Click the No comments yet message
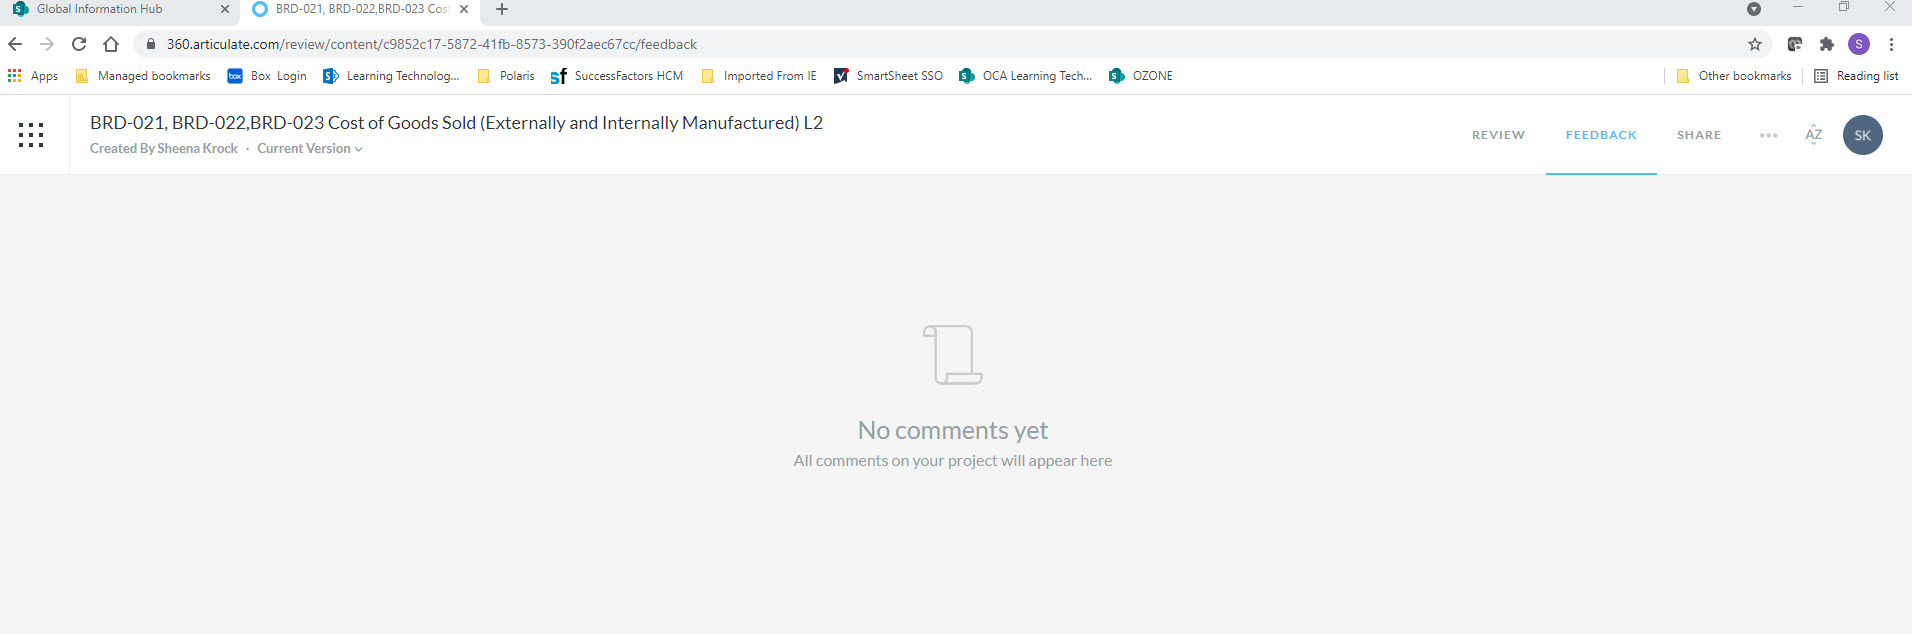1912x634 pixels. click(x=953, y=430)
